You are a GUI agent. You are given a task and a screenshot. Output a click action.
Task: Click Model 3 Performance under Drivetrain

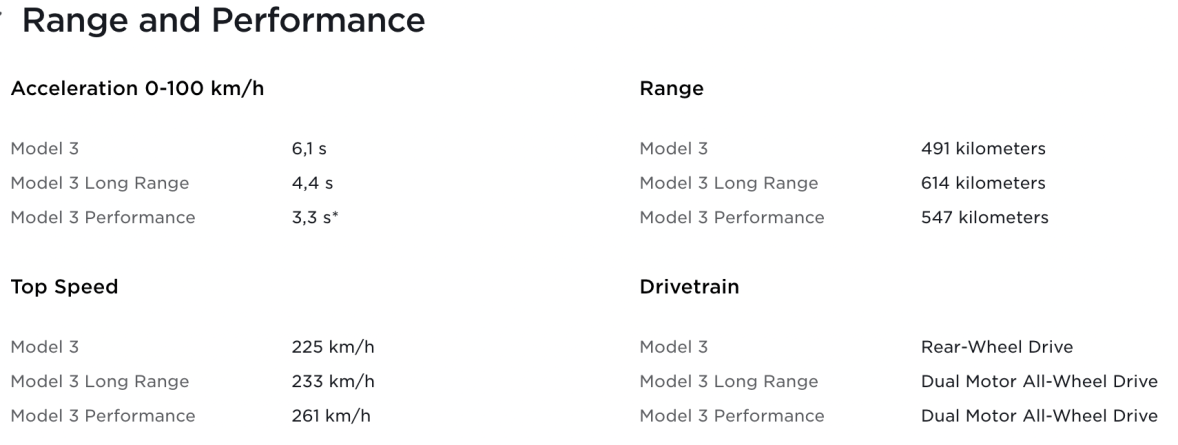(732, 416)
